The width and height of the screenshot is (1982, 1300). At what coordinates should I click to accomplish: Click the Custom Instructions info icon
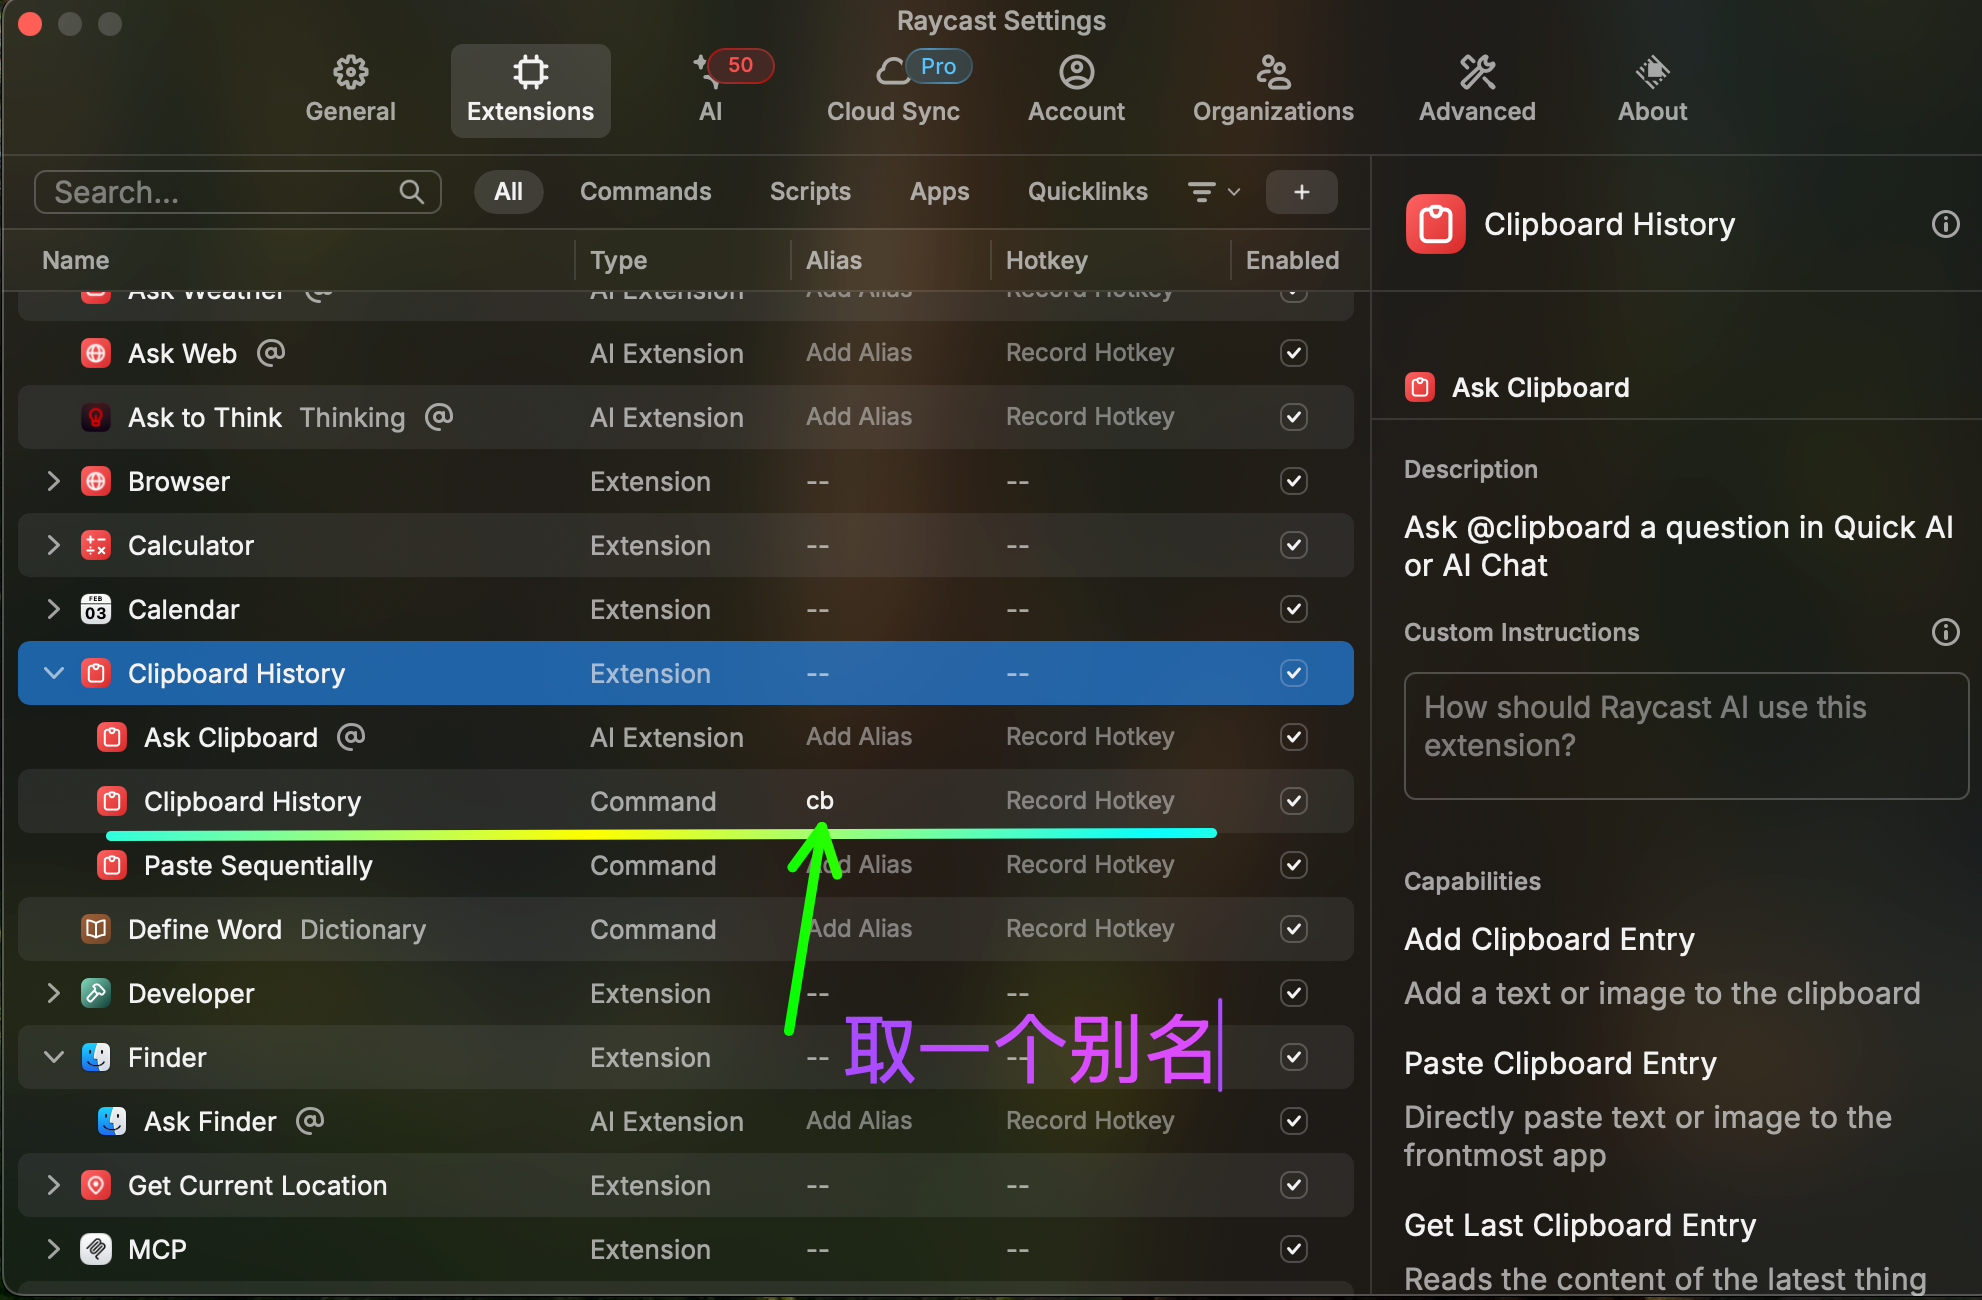[x=1945, y=632]
